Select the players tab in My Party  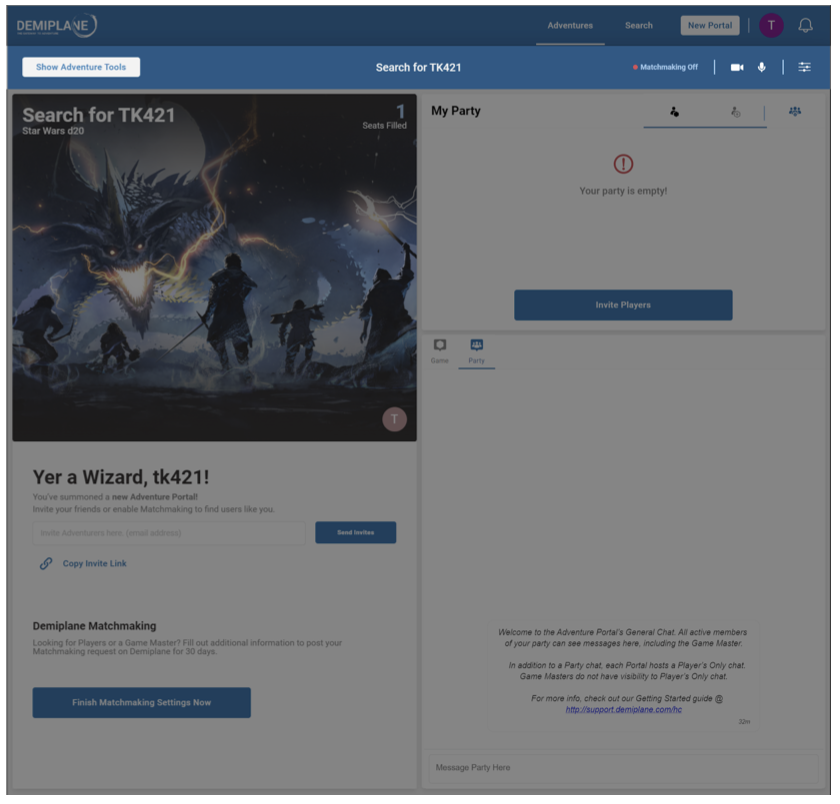pyautogui.click(x=675, y=111)
